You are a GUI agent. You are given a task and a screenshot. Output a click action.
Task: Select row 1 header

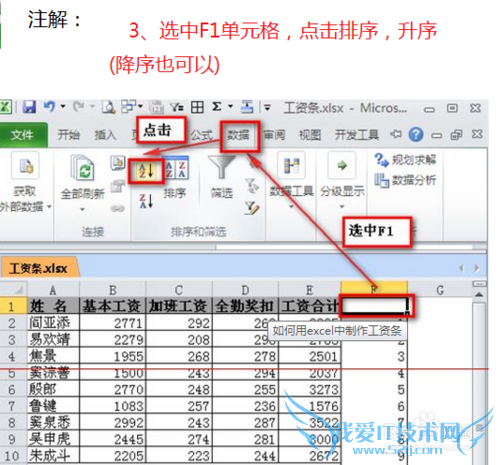pos(13,306)
